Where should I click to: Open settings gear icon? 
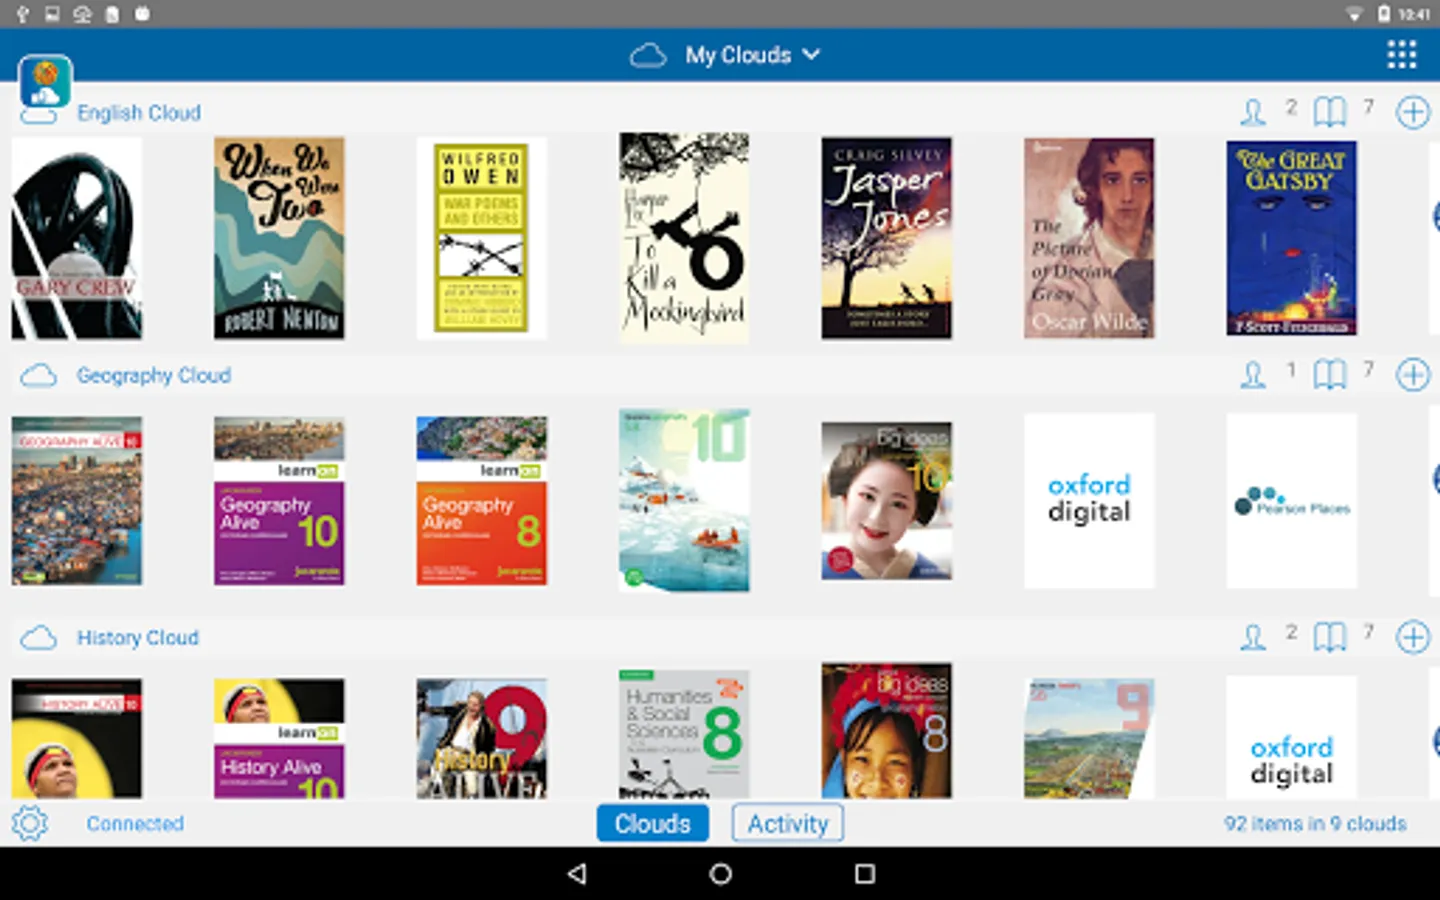point(30,823)
